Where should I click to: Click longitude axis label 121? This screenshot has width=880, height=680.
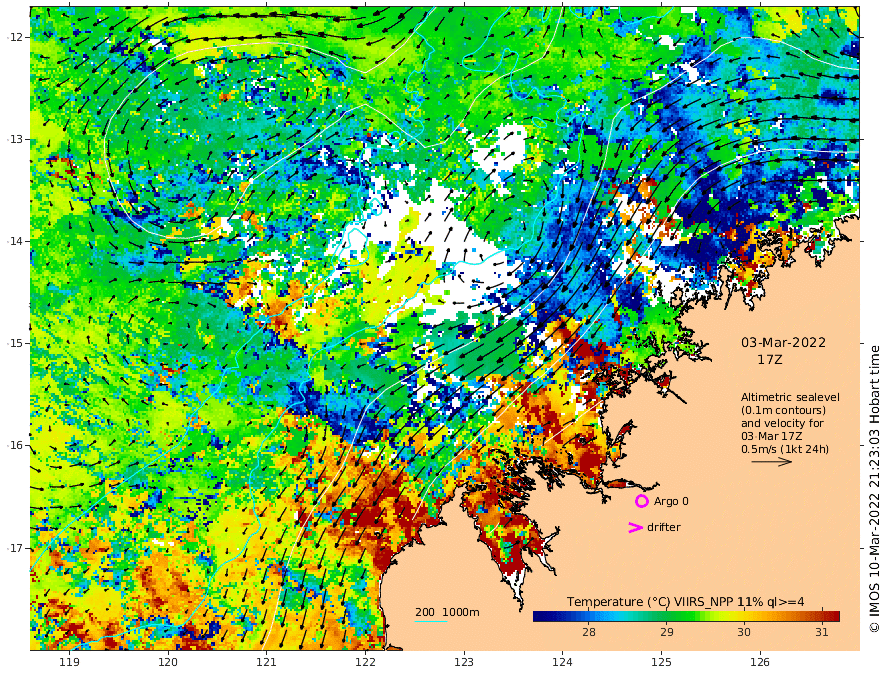coord(267,662)
